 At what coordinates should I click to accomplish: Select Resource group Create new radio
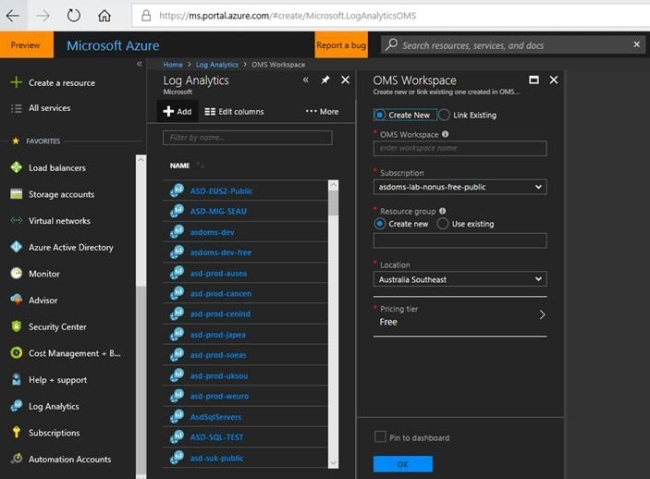tap(379, 224)
